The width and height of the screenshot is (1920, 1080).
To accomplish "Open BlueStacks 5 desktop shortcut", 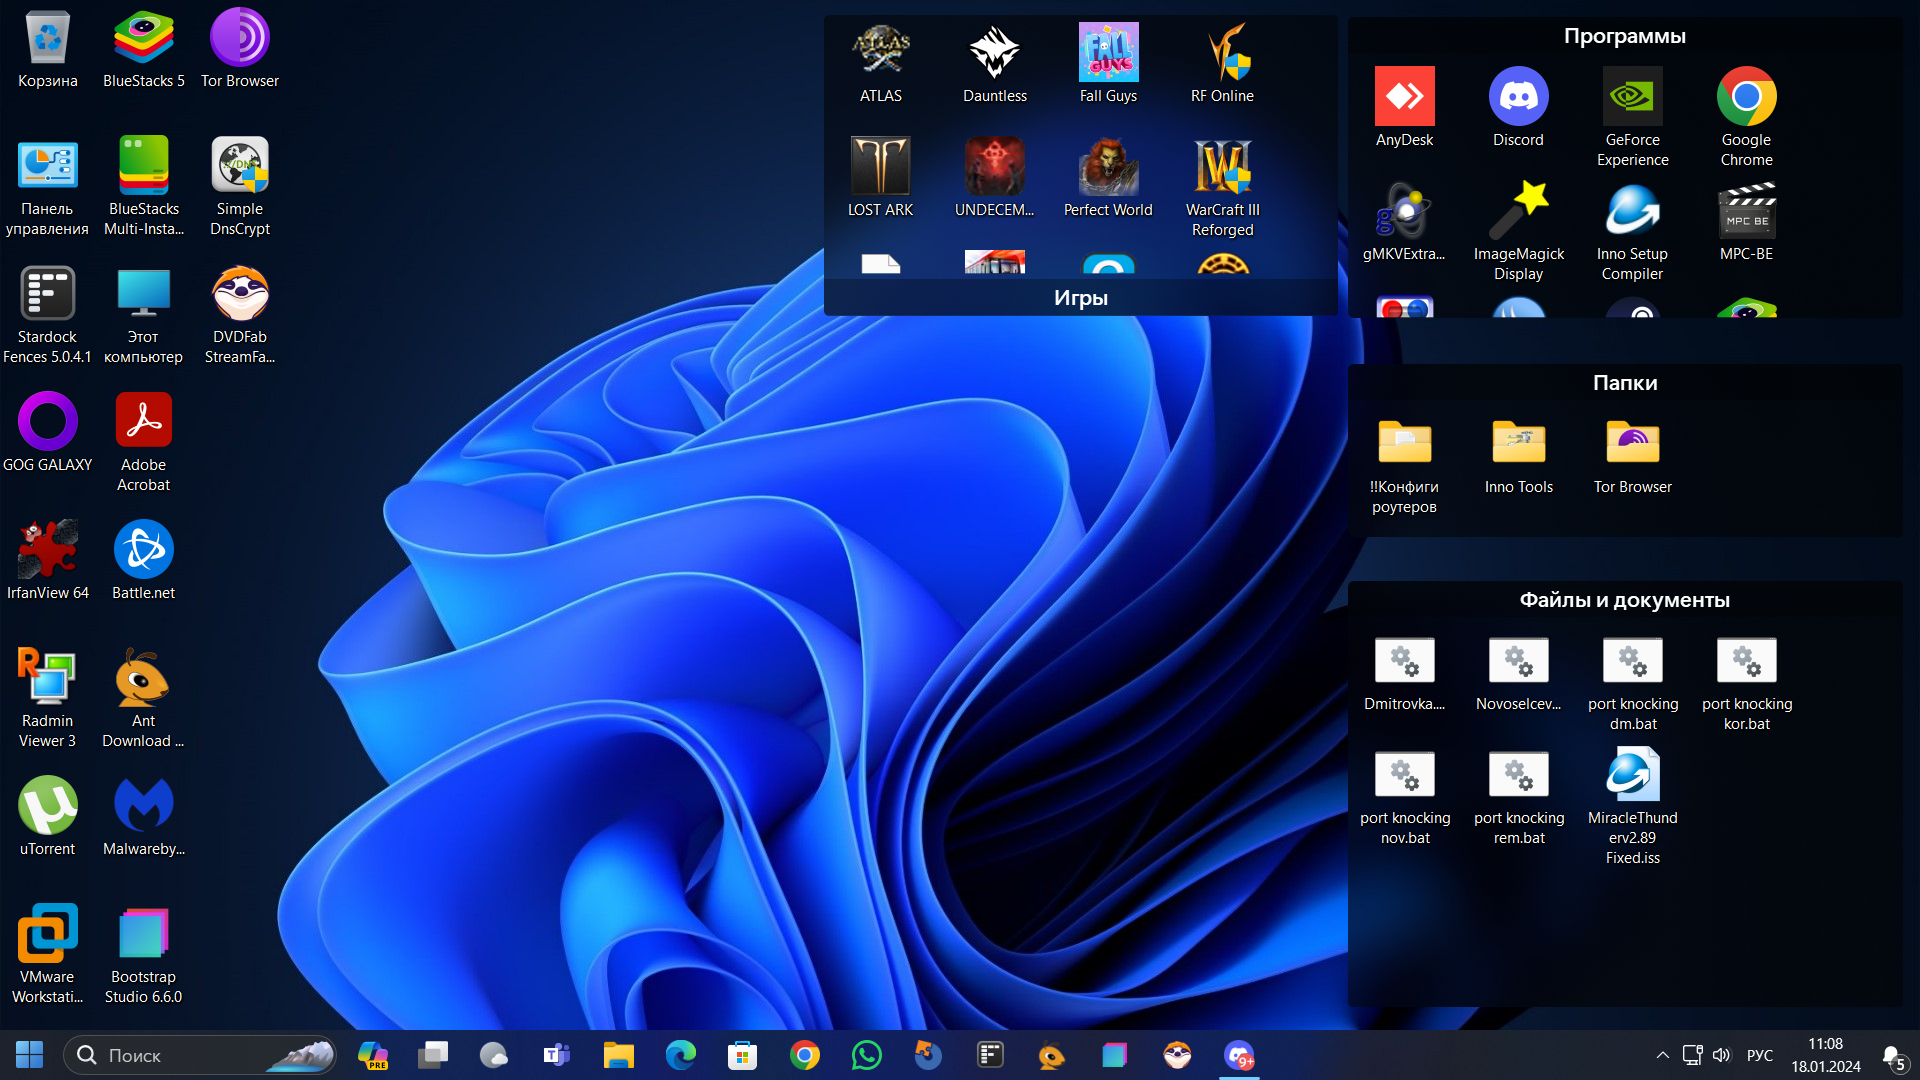I will (144, 40).
